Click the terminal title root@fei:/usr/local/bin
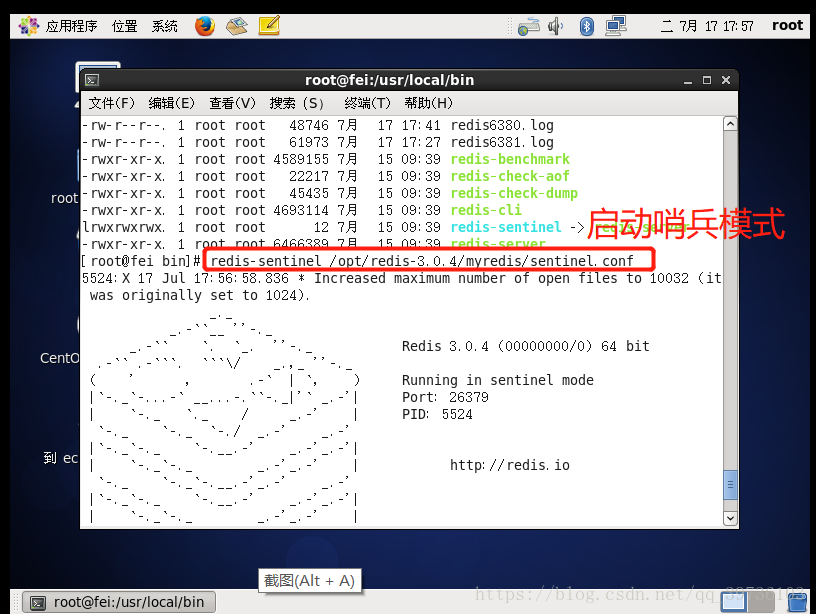The width and height of the screenshot is (816, 614). click(x=389, y=80)
